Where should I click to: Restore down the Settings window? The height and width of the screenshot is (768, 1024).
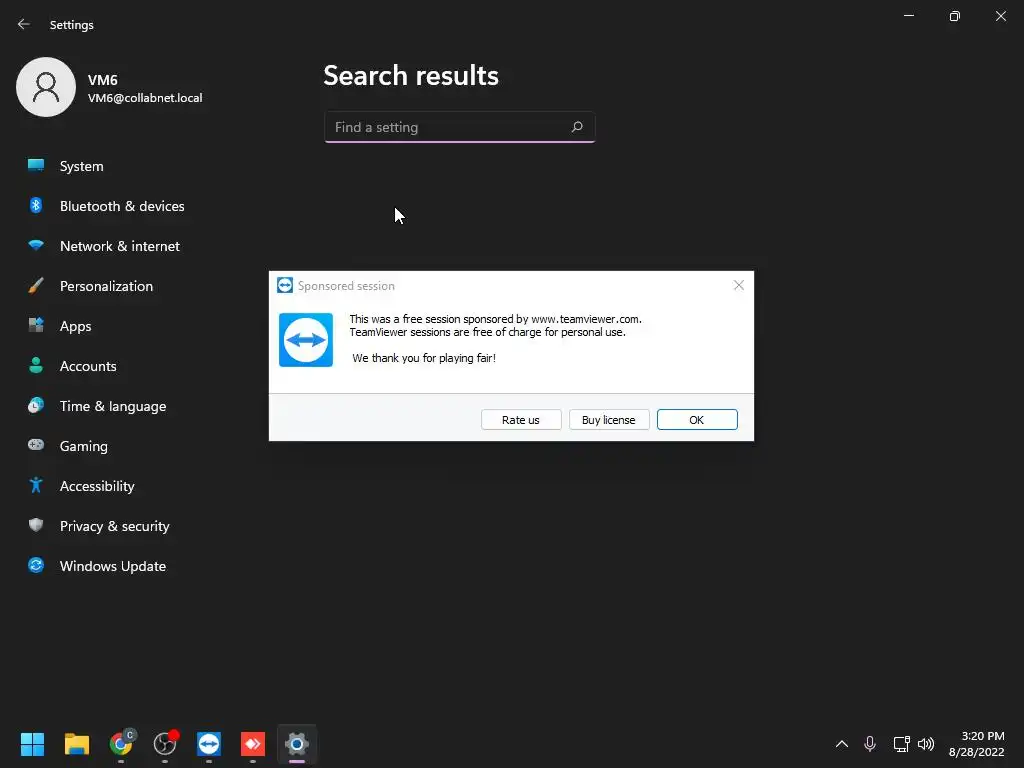[x=954, y=16]
